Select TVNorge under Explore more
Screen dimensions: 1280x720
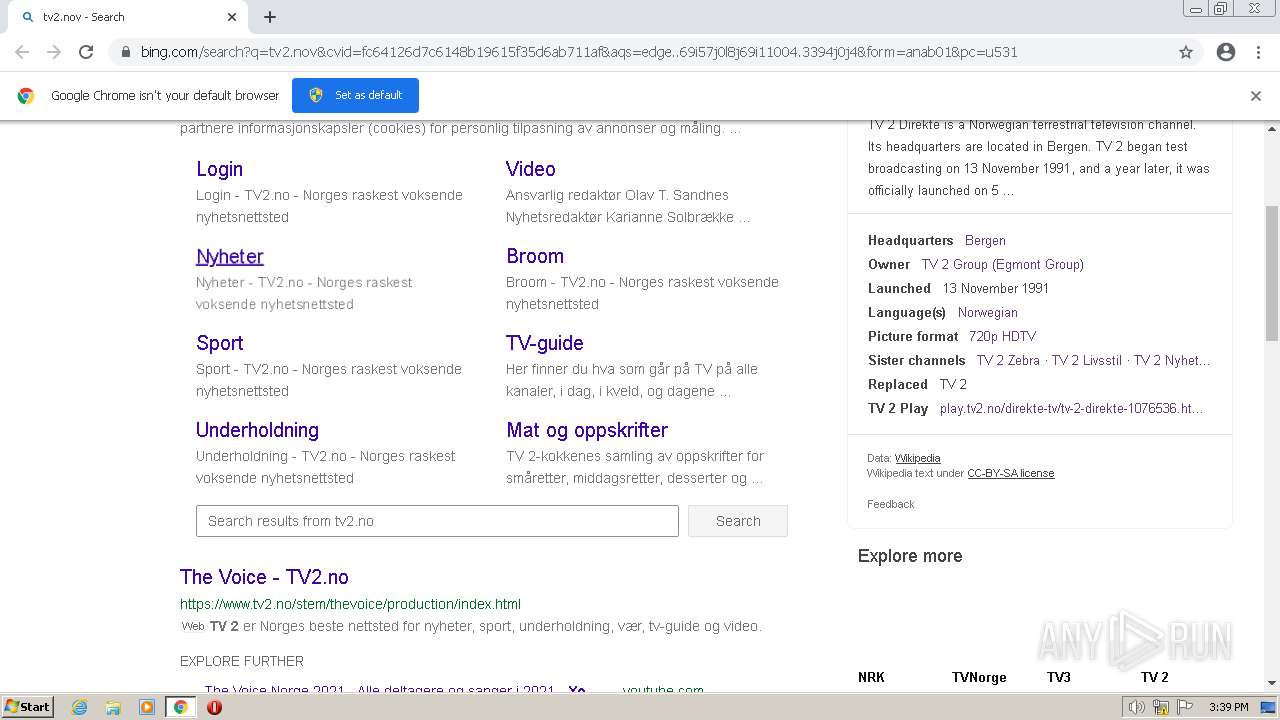click(979, 677)
